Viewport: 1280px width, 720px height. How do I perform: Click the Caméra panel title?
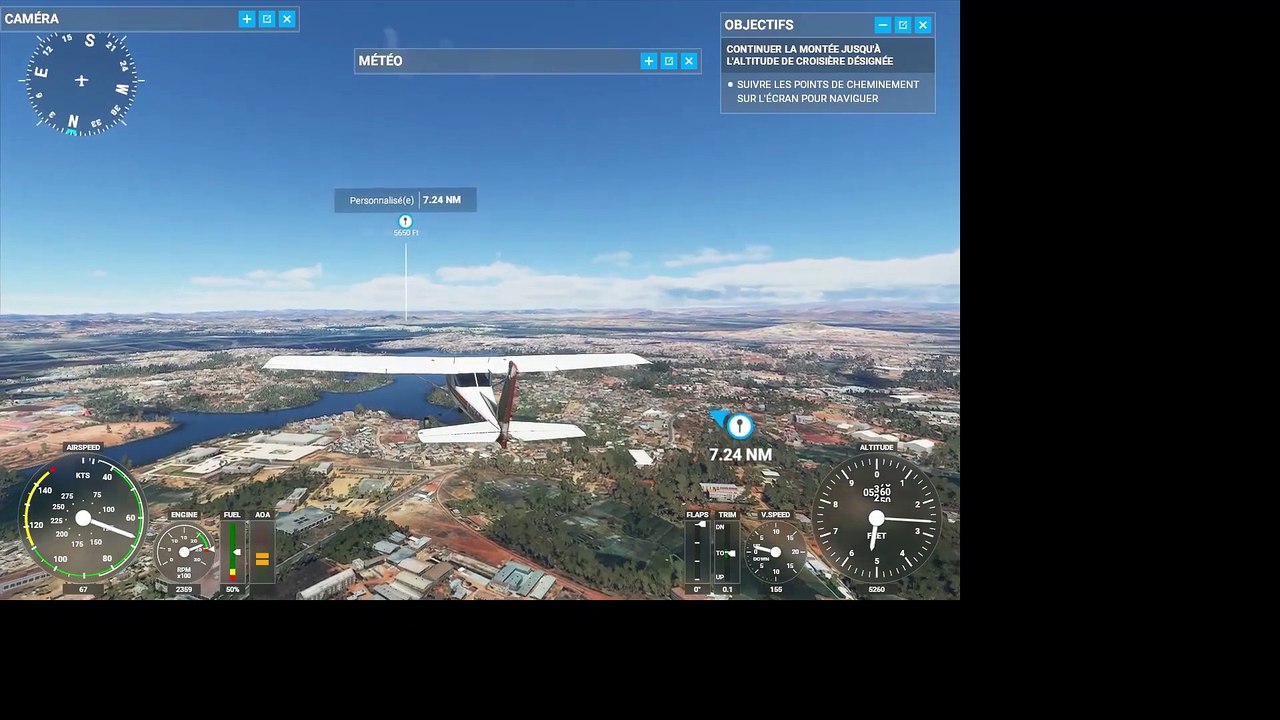pyautogui.click(x=32, y=19)
